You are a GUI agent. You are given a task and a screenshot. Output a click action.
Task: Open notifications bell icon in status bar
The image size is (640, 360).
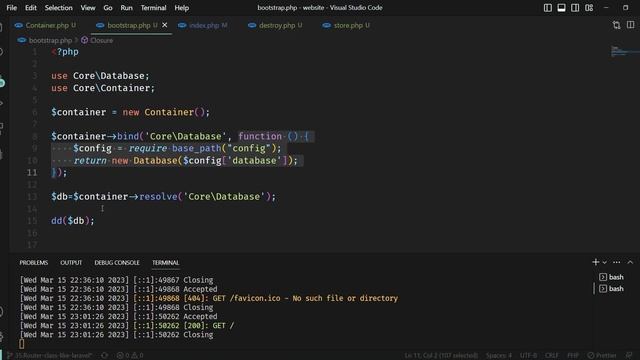click(x=629, y=356)
